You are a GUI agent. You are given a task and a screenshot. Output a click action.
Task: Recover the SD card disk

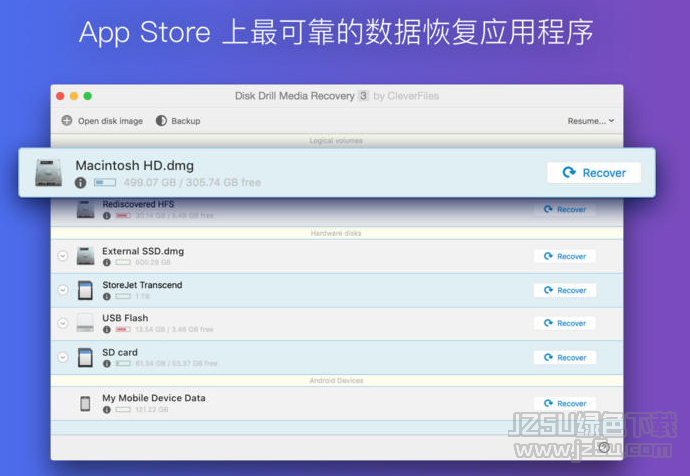[x=565, y=357]
